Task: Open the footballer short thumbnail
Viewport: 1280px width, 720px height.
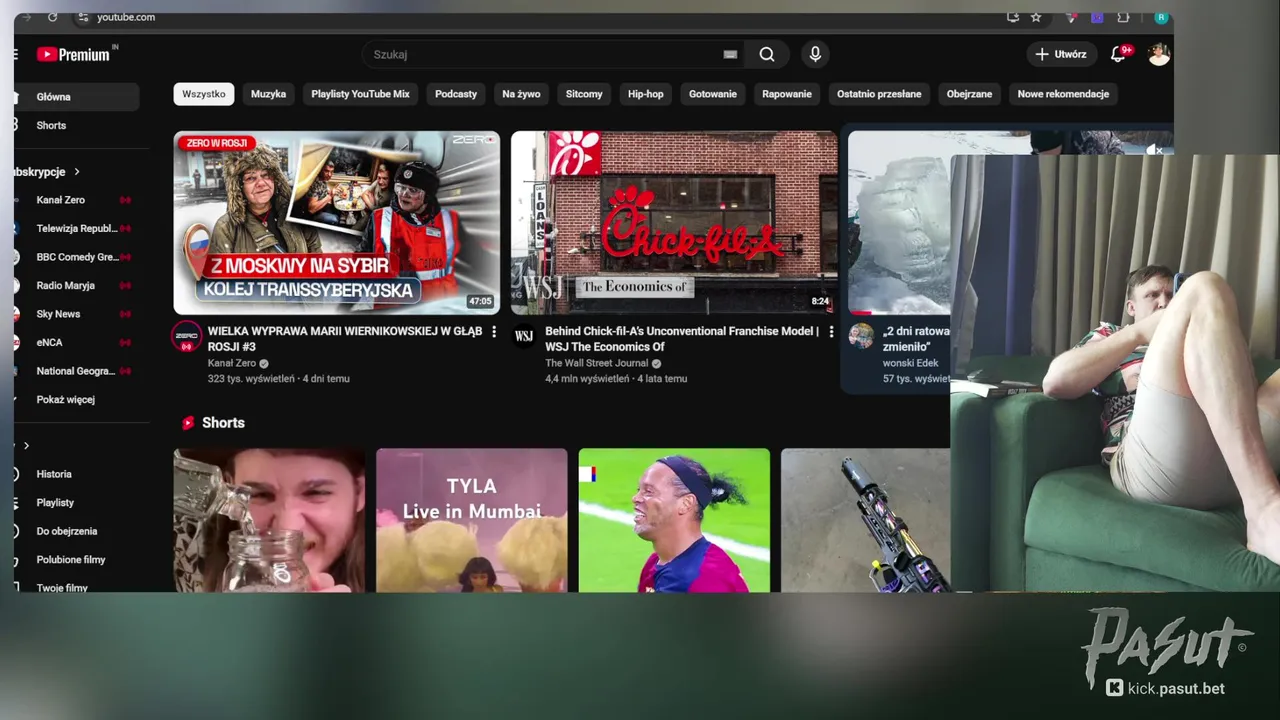Action: click(674, 520)
